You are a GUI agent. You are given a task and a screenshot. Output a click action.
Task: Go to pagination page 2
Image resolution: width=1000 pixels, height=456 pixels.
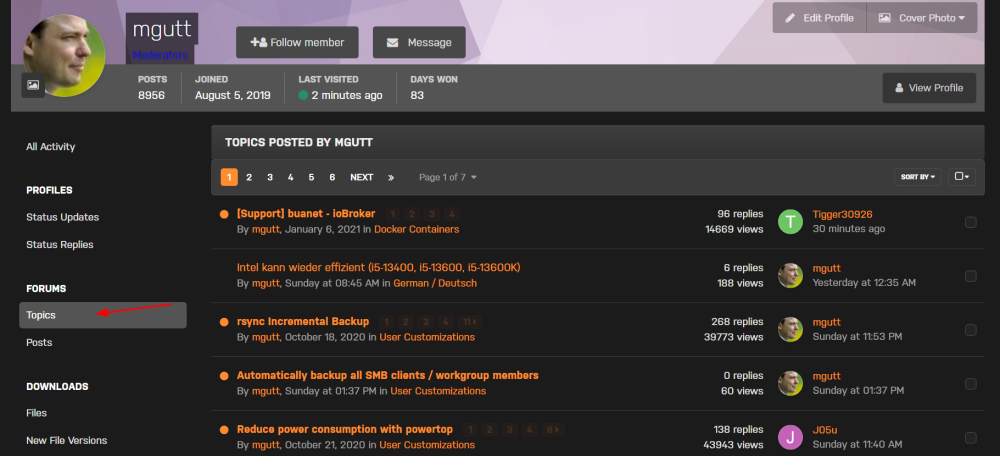pos(249,177)
